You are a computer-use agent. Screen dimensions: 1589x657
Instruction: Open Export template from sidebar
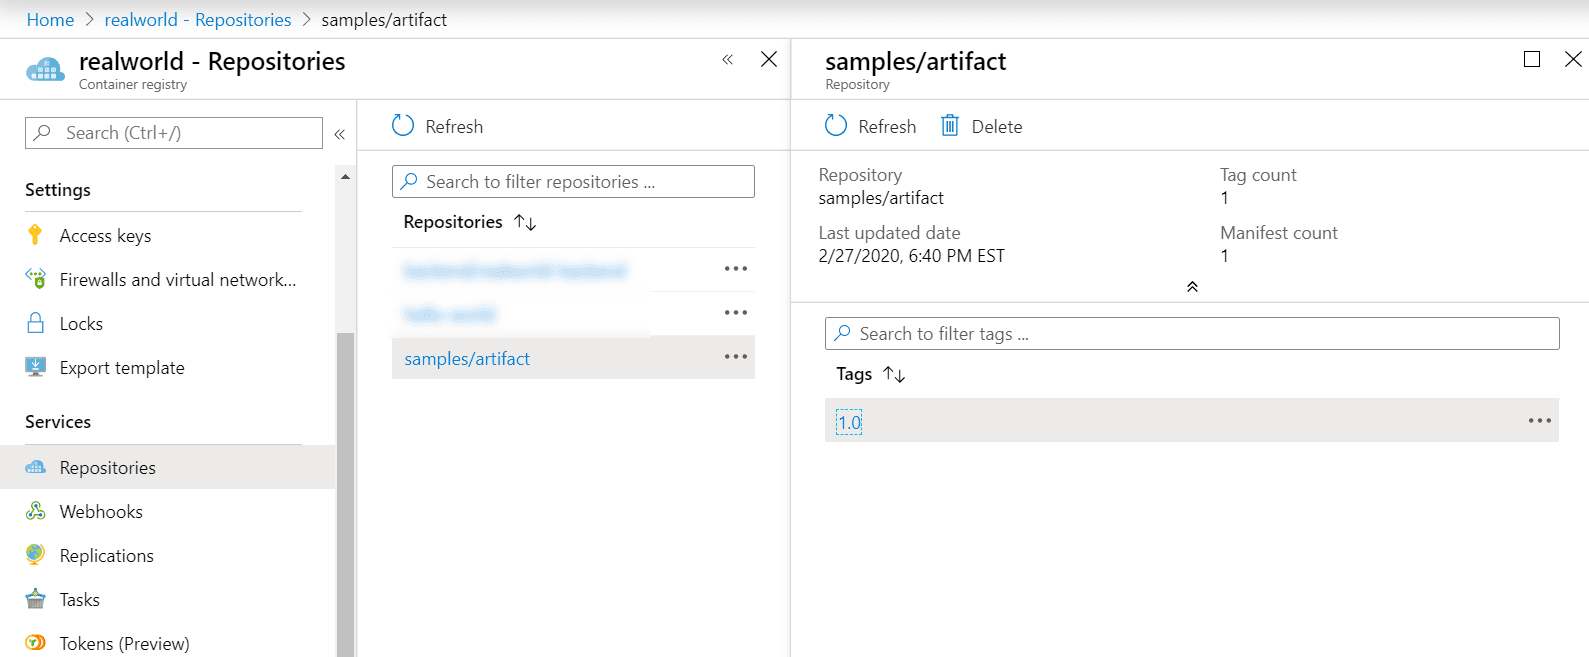coord(121,368)
